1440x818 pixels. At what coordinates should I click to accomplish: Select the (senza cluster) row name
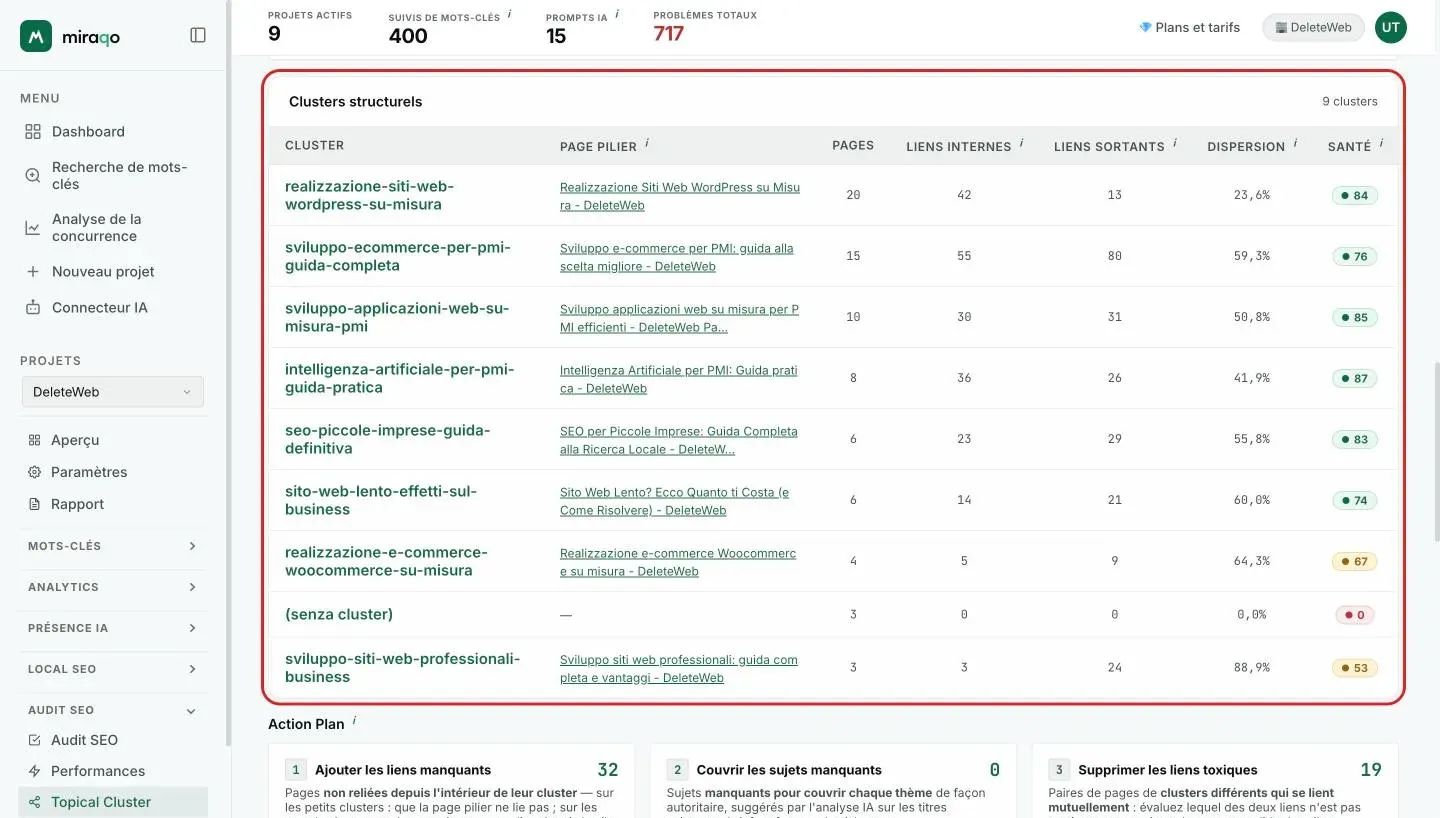[x=339, y=614]
